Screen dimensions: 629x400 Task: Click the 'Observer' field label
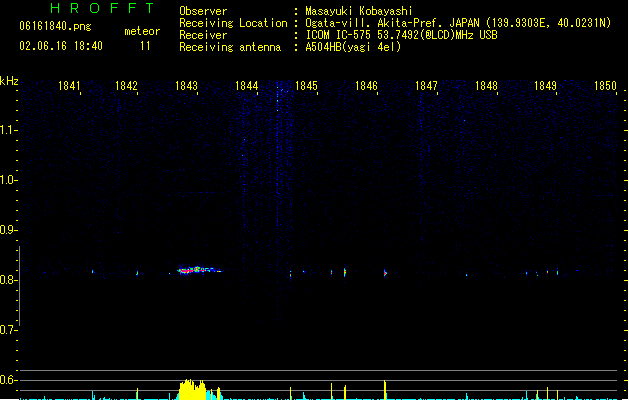203,11
